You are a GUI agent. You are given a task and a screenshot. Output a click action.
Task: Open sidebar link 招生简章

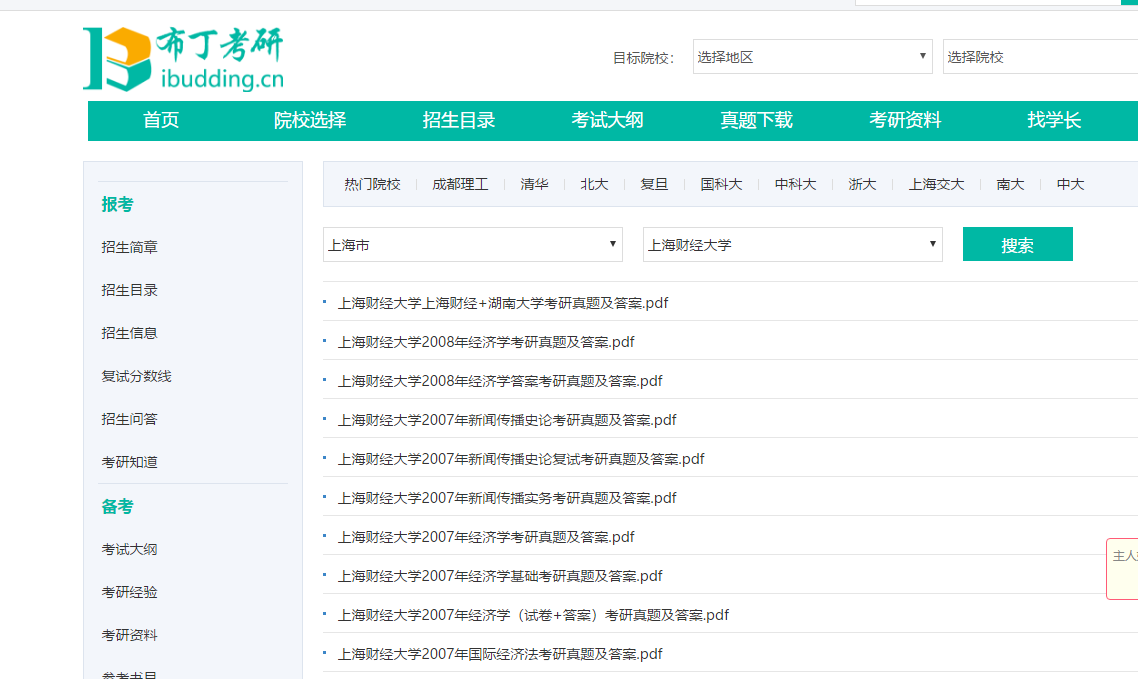(x=129, y=247)
